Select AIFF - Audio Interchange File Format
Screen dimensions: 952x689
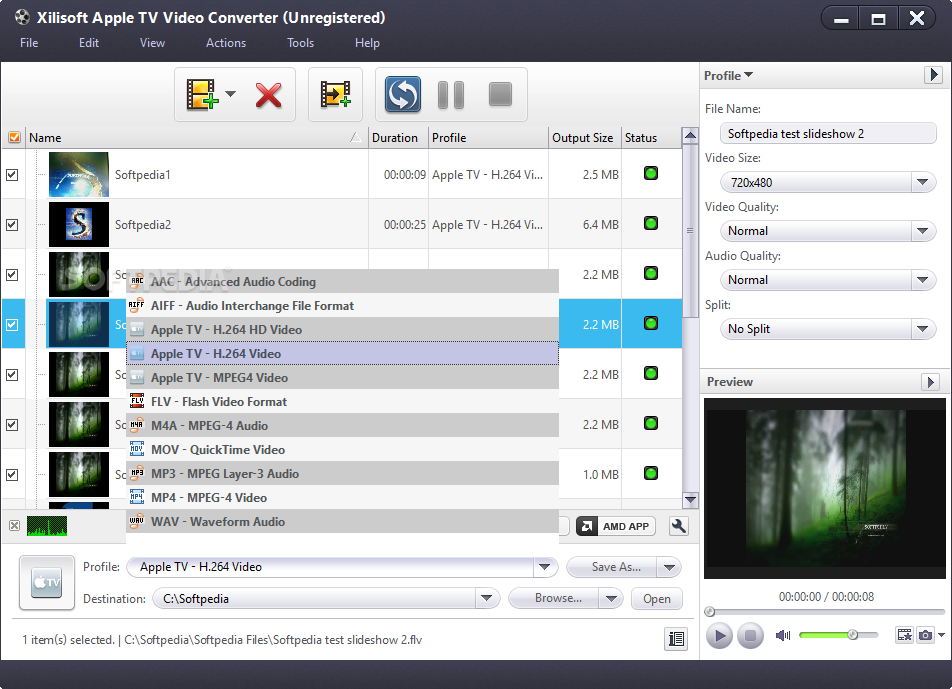coord(342,305)
